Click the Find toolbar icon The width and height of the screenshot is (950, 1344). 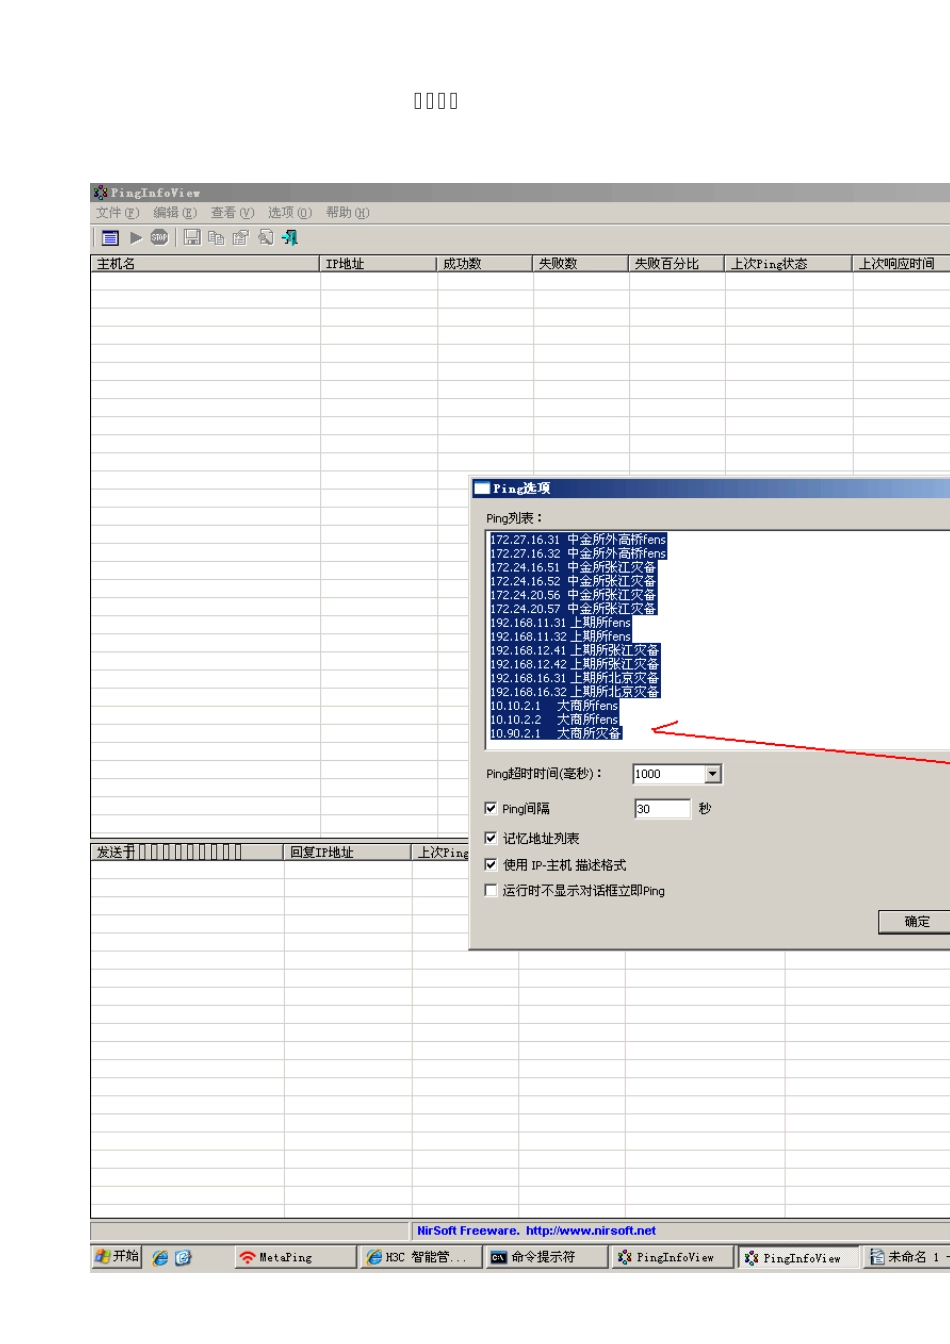(265, 238)
